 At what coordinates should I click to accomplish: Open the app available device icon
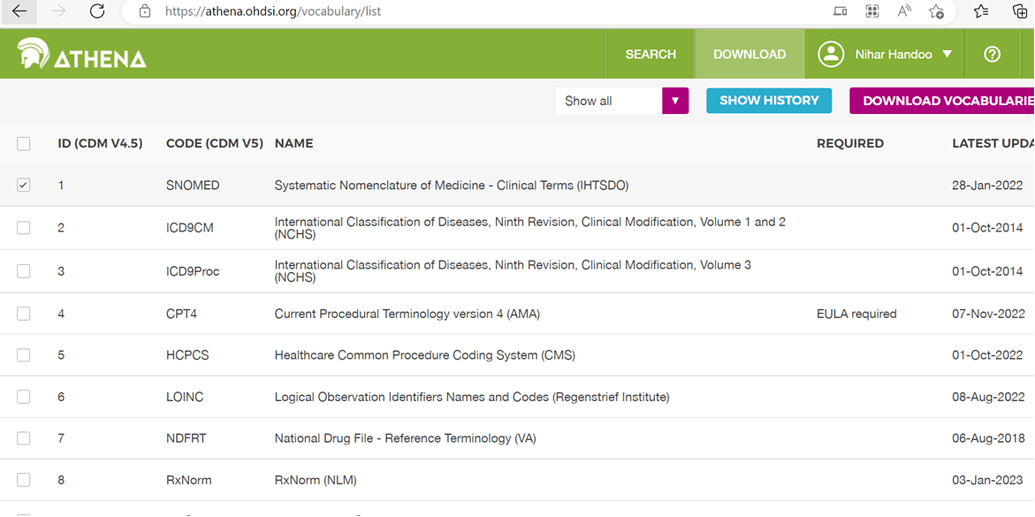pos(840,11)
